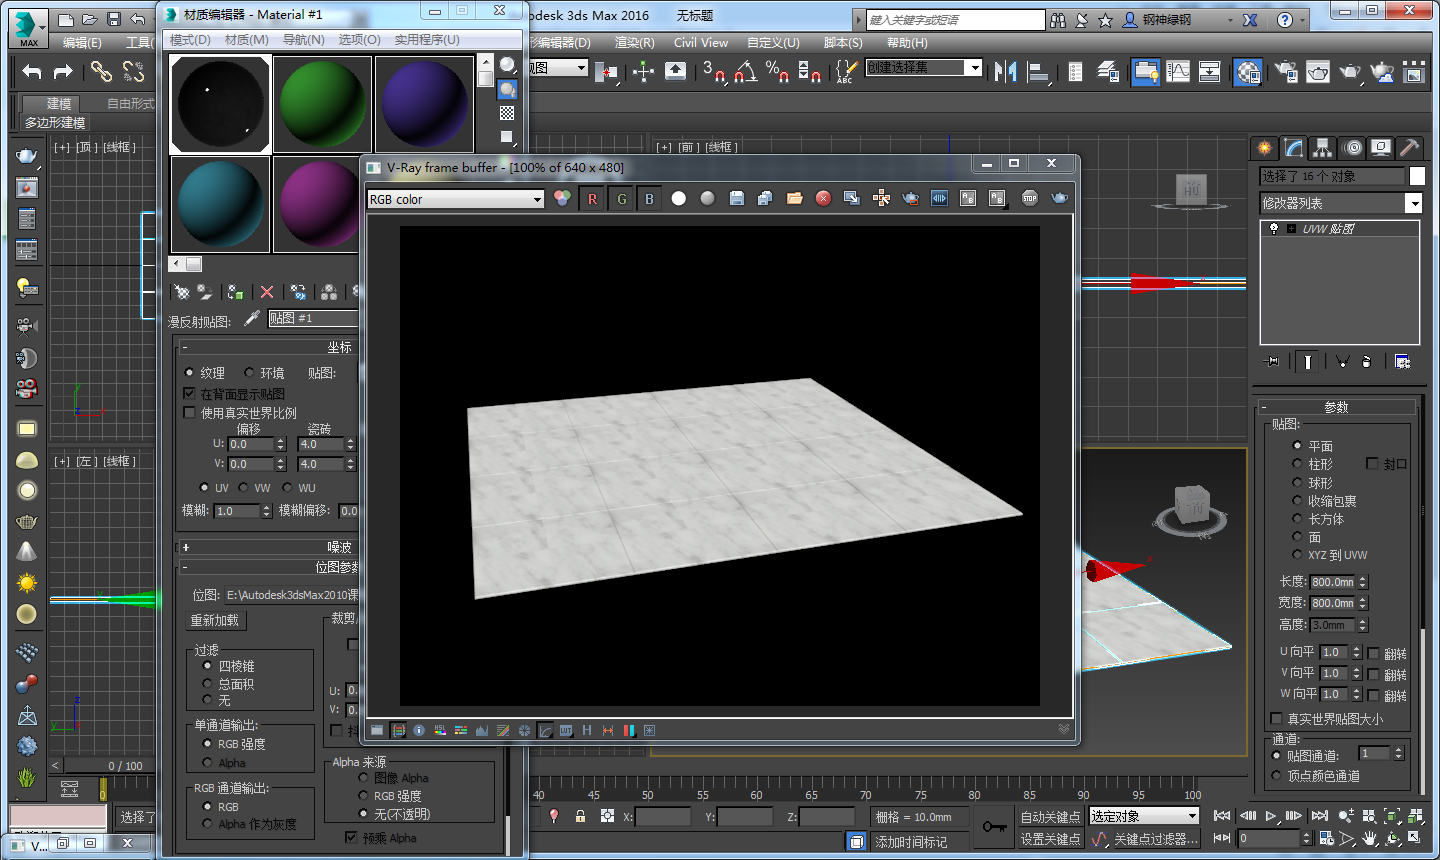Screen dimensions: 1440x860
Task: Open the Modify panel tab icon
Action: tap(1294, 148)
